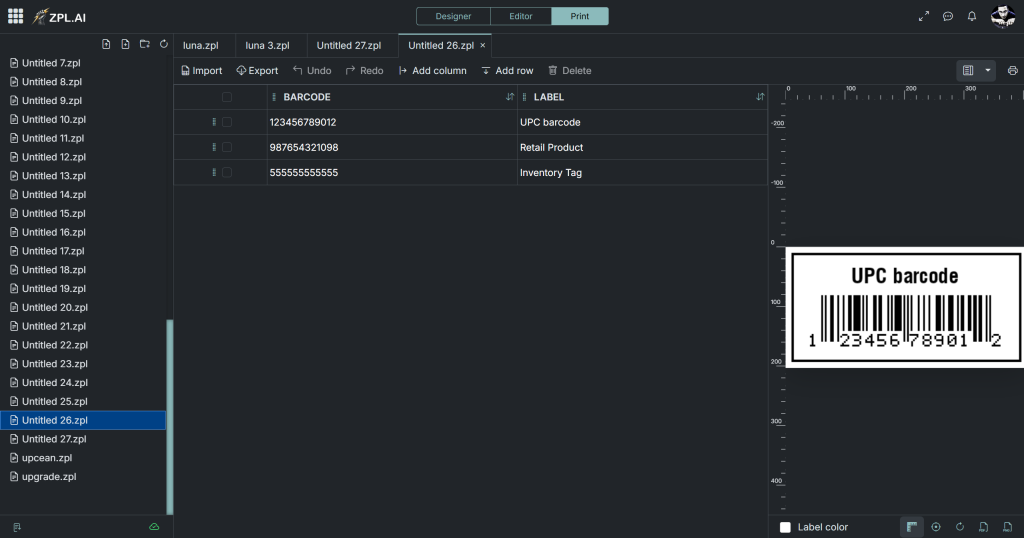Screen dimensions: 1024x538
Task: Click drag handle of row 987654321098
Action: point(214,148)
